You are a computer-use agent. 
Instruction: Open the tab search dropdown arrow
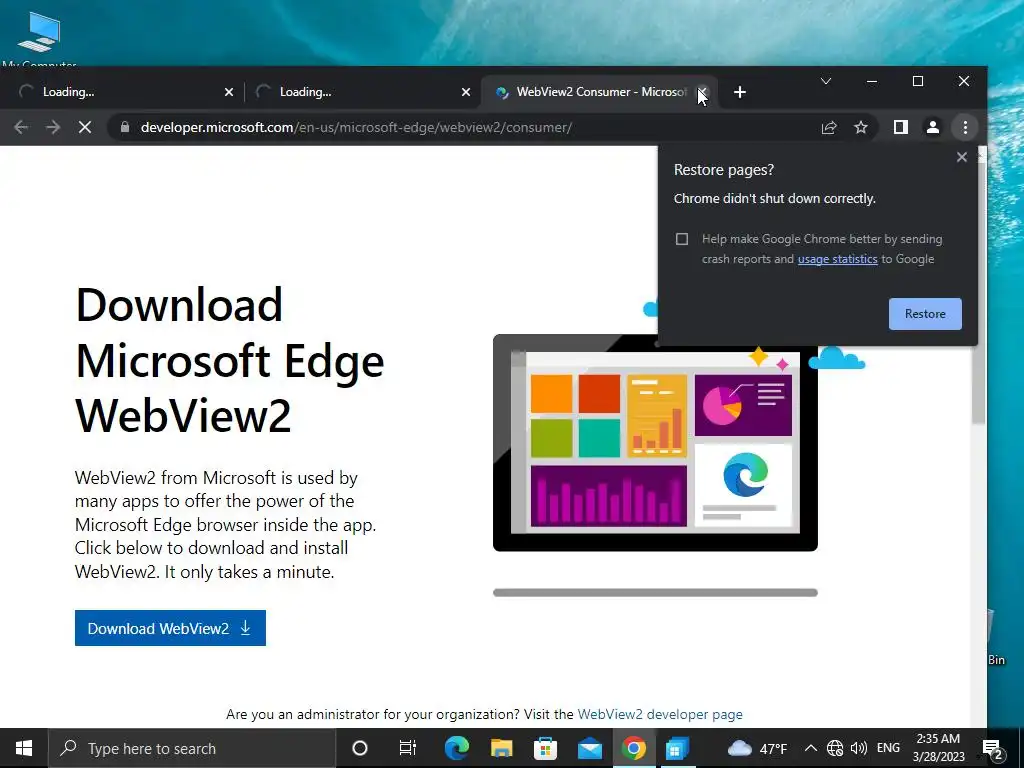[825, 81]
